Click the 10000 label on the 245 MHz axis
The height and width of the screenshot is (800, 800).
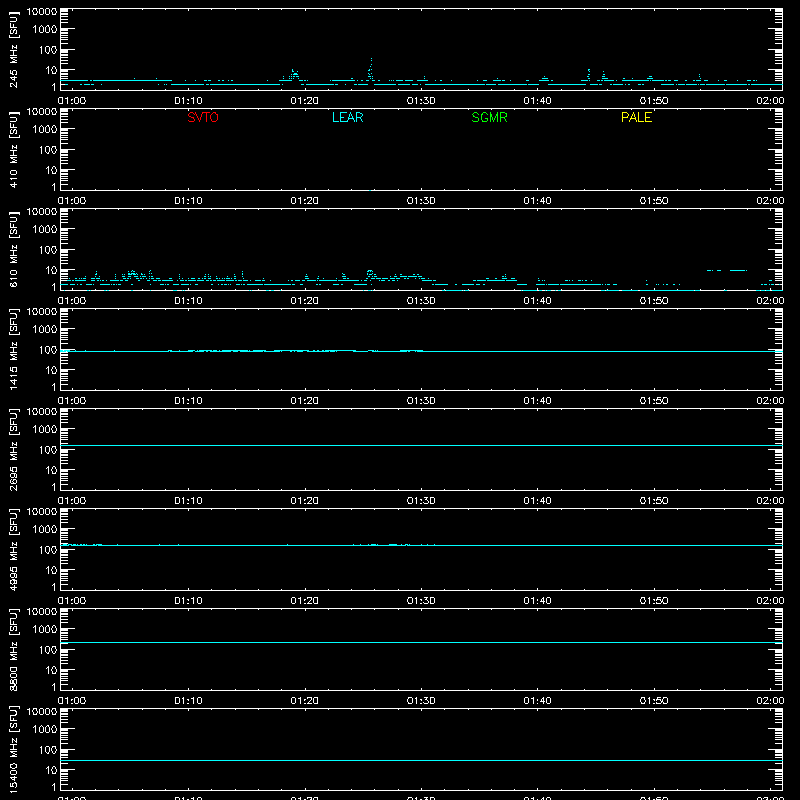pos(42,12)
